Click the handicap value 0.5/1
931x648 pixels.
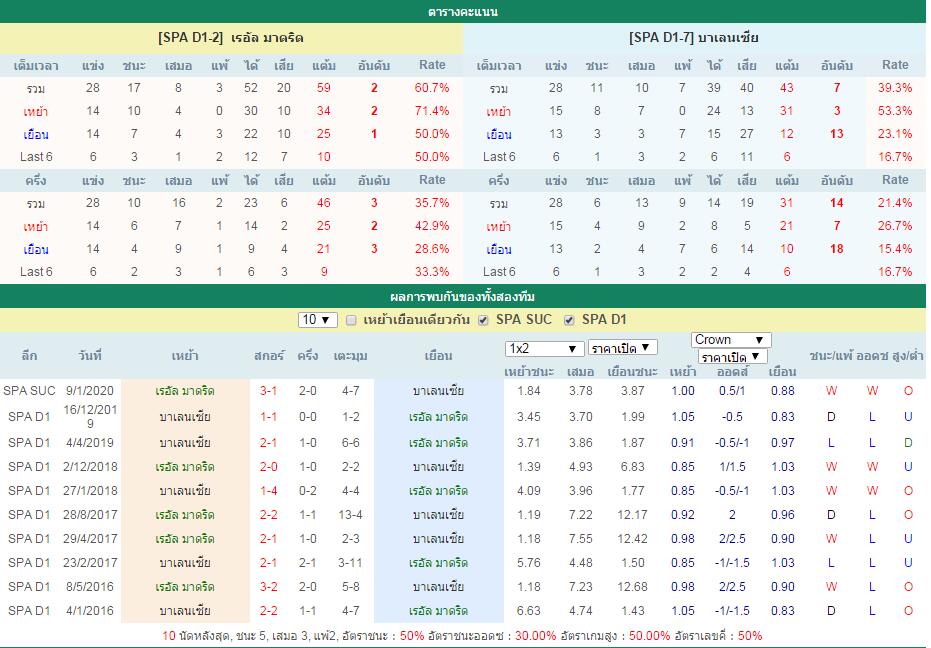click(x=732, y=391)
